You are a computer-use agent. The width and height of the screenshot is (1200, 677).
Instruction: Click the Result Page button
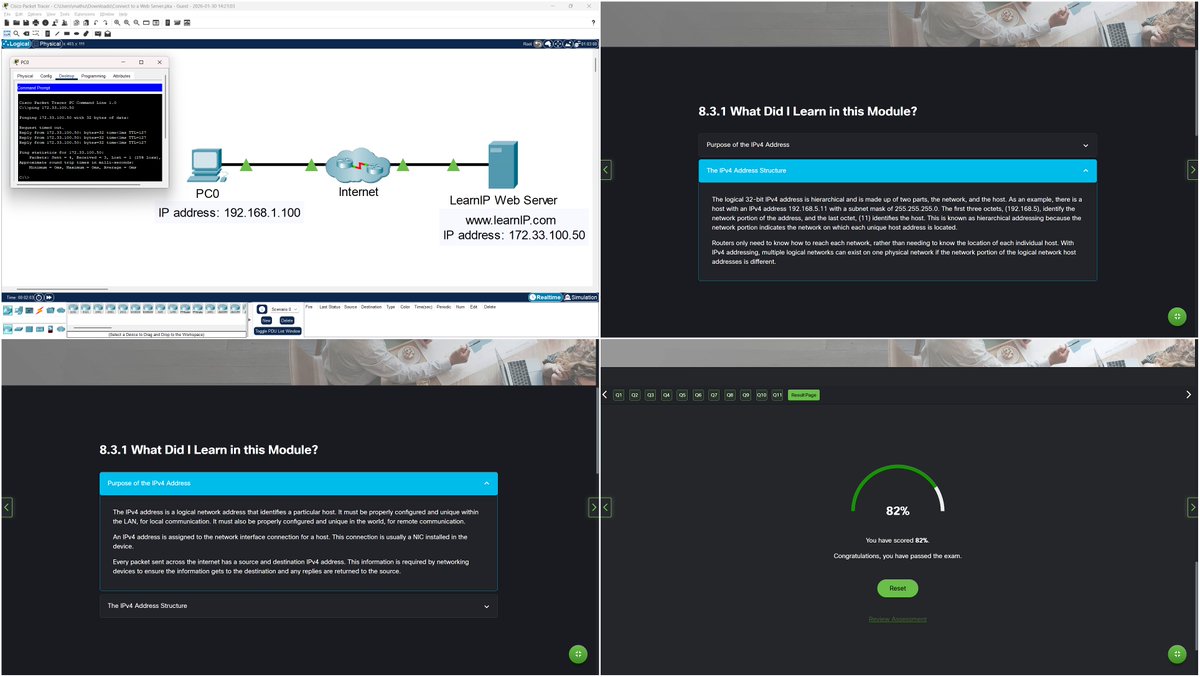click(x=804, y=395)
